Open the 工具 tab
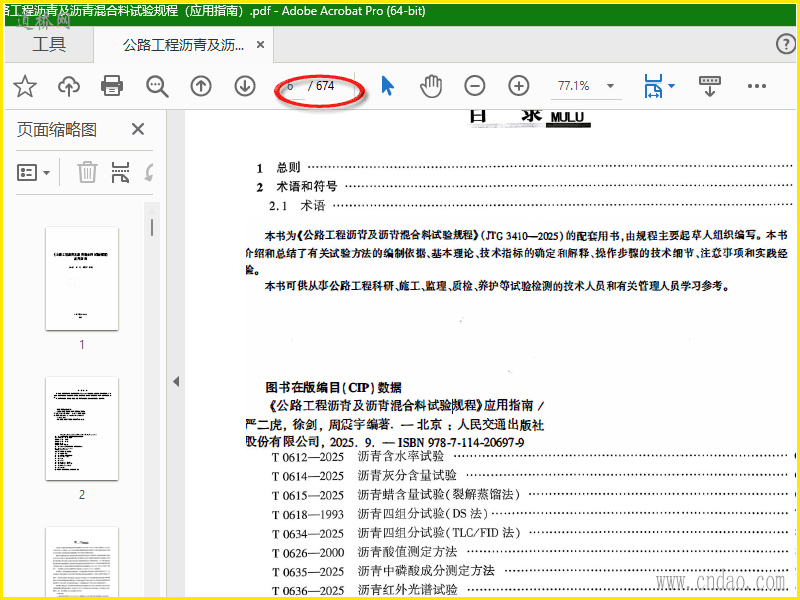The image size is (800, 600). 49,44
